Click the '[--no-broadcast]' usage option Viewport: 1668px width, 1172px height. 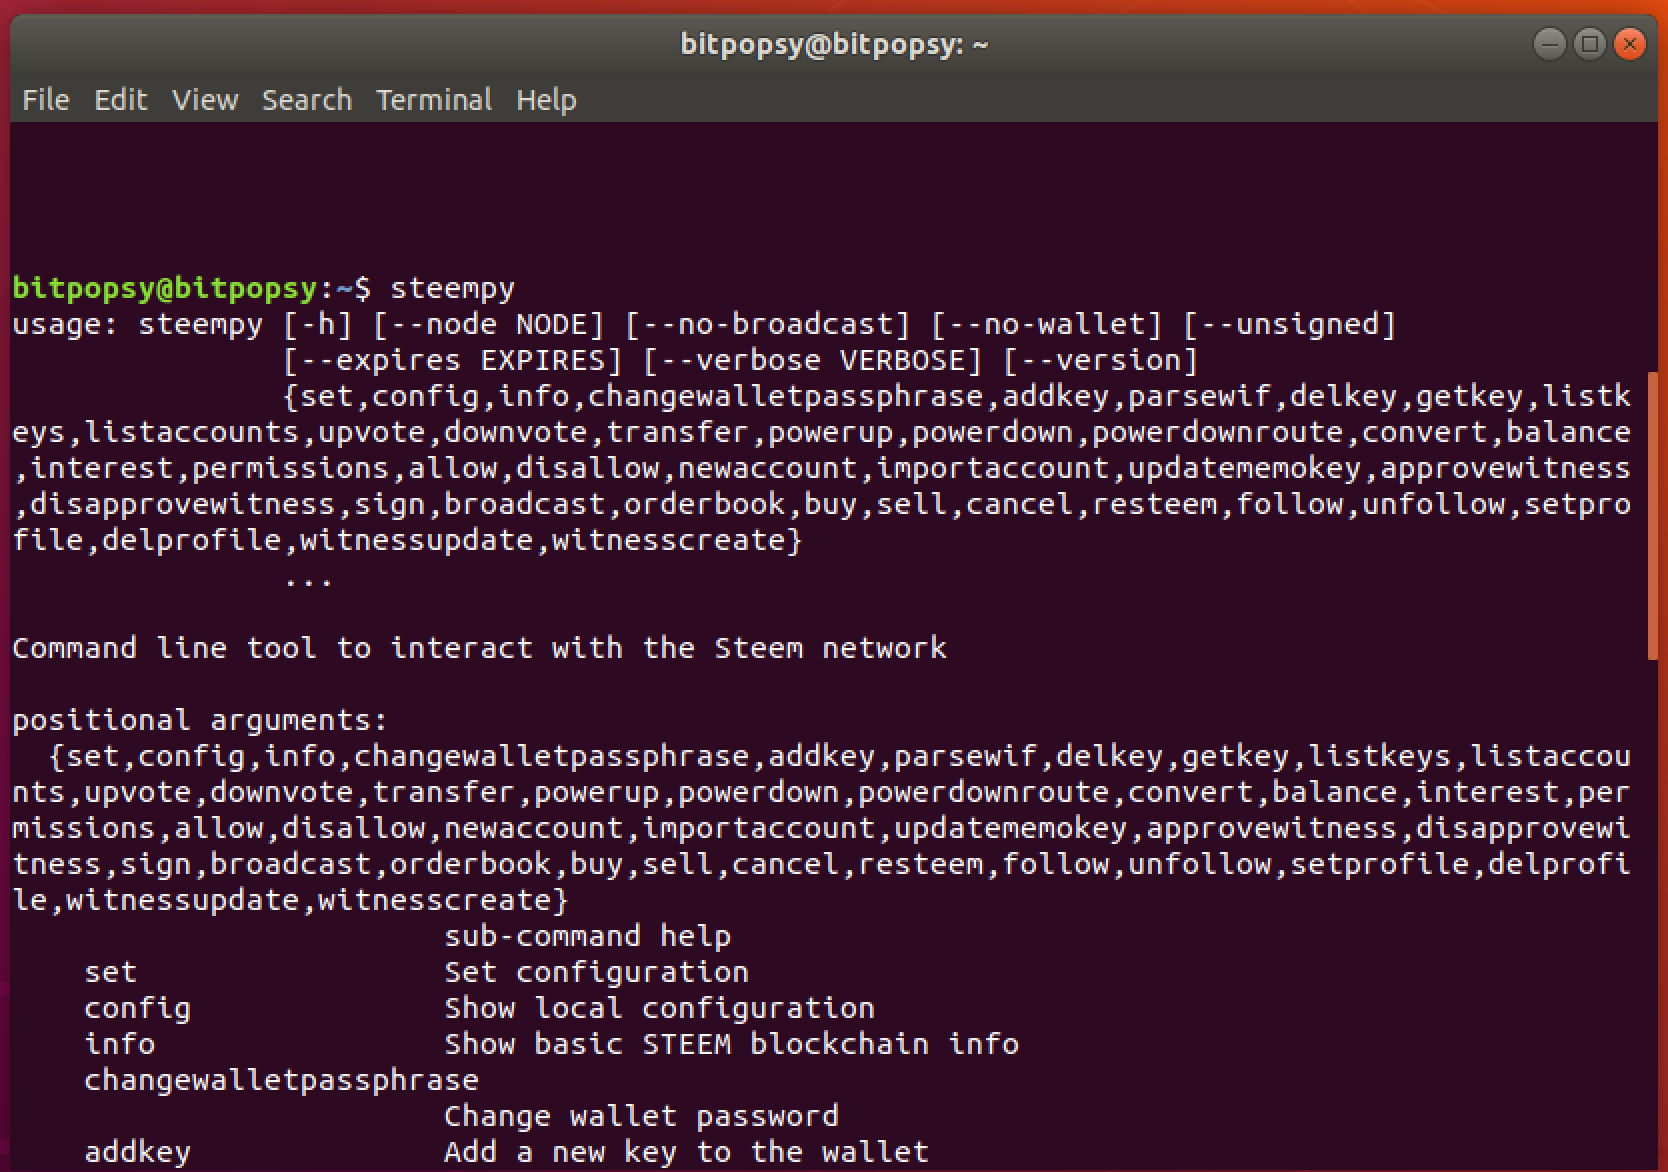tap(768, 324)
